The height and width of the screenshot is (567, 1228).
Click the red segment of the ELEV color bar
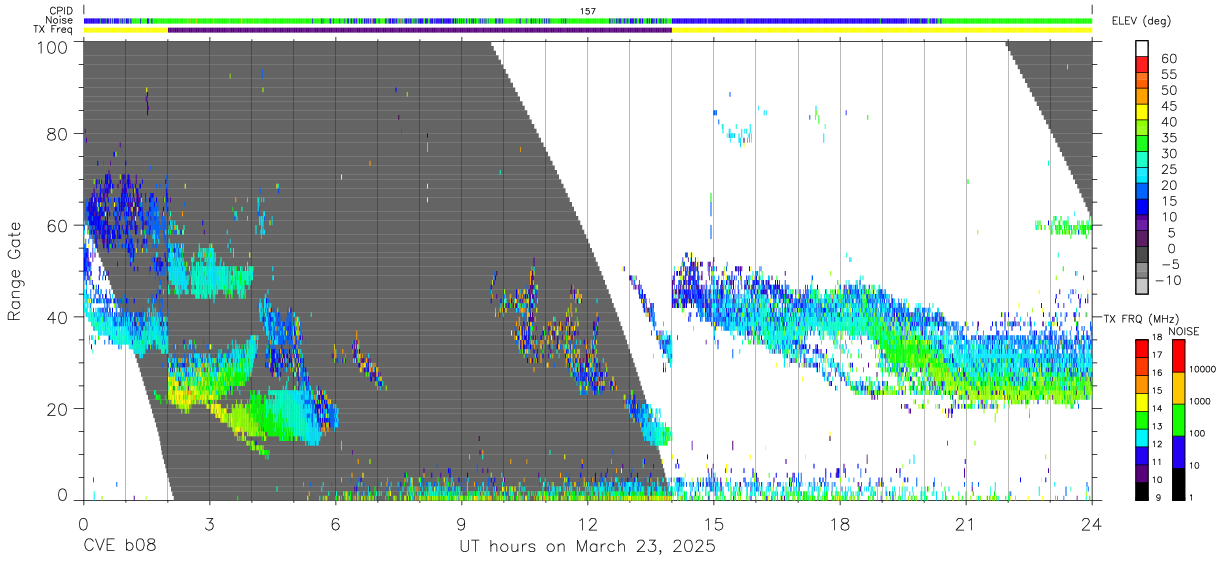click(1142, 63)
